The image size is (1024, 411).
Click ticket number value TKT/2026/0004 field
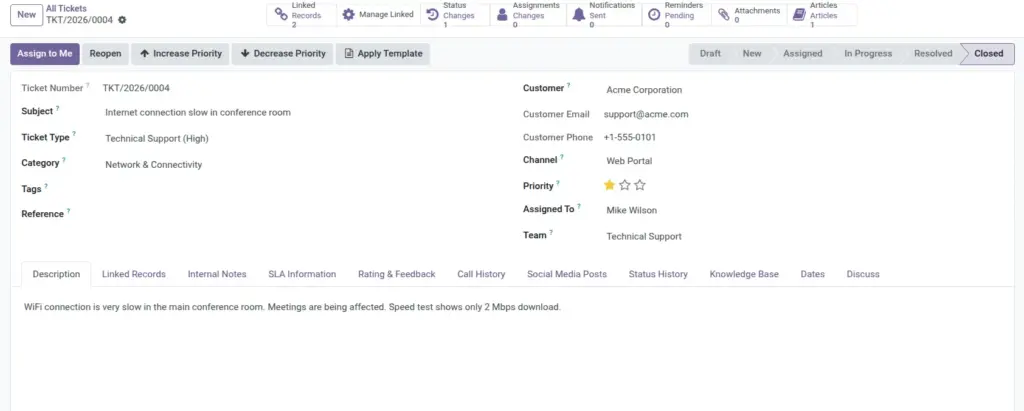pos(136,88)
